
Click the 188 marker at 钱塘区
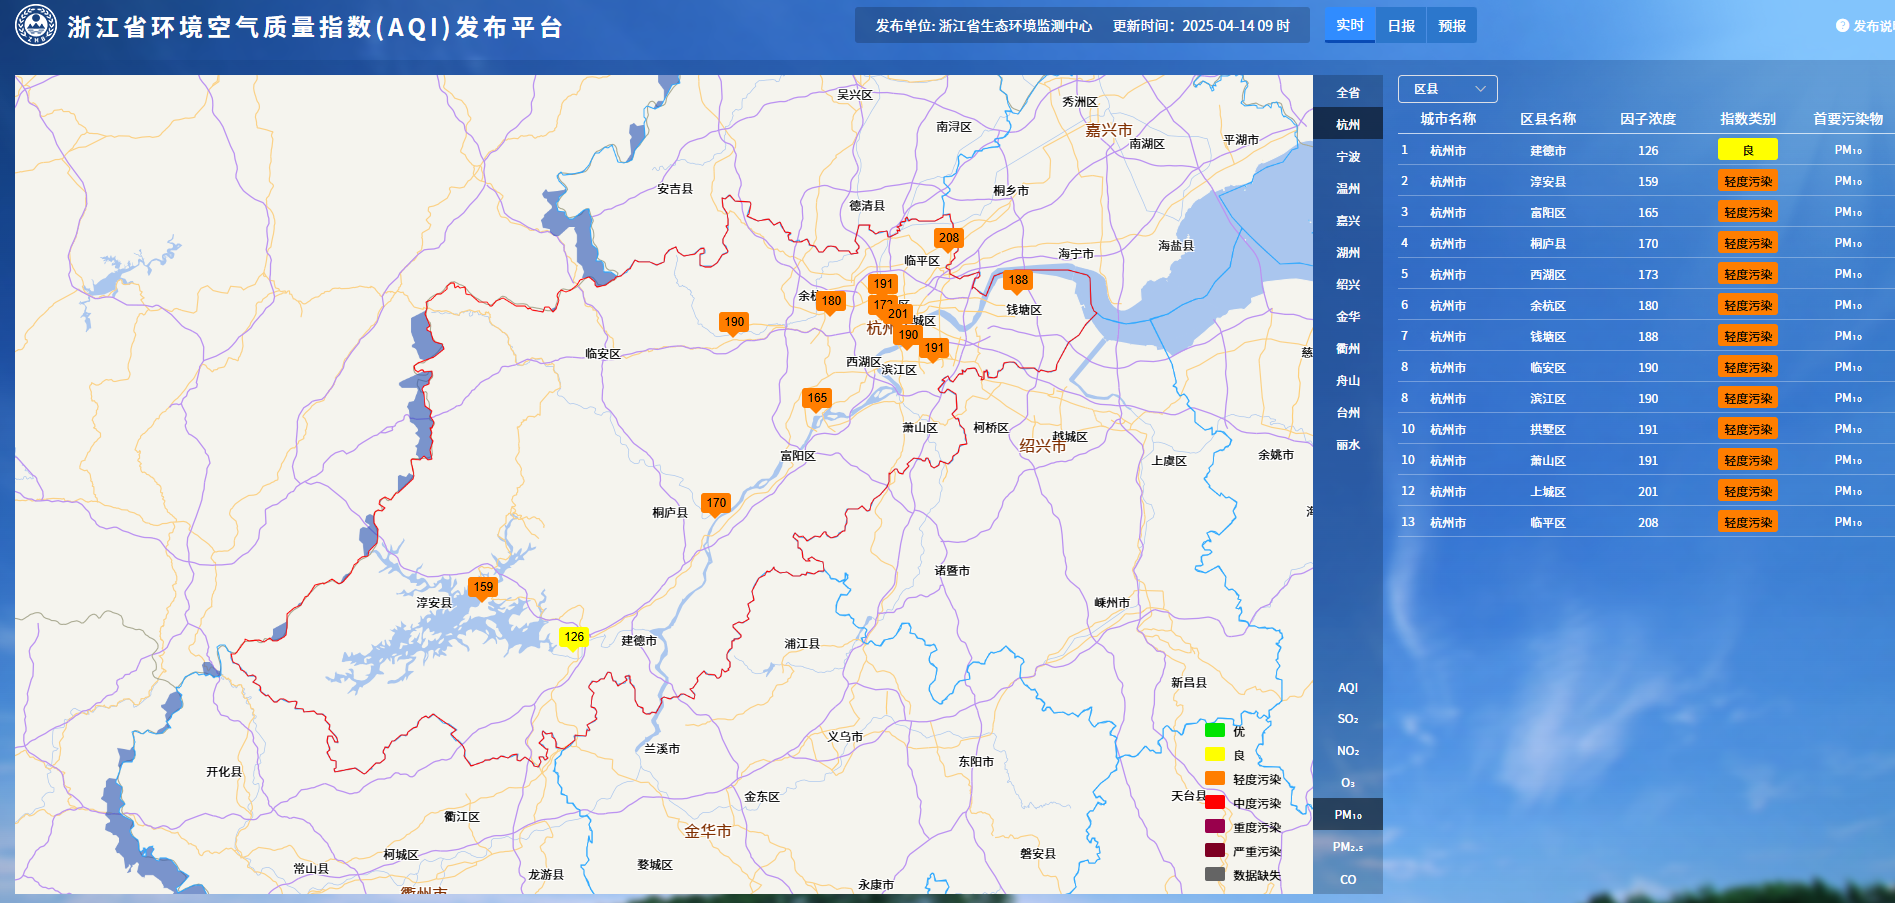pyautogui.click(x=1018, y=281)
